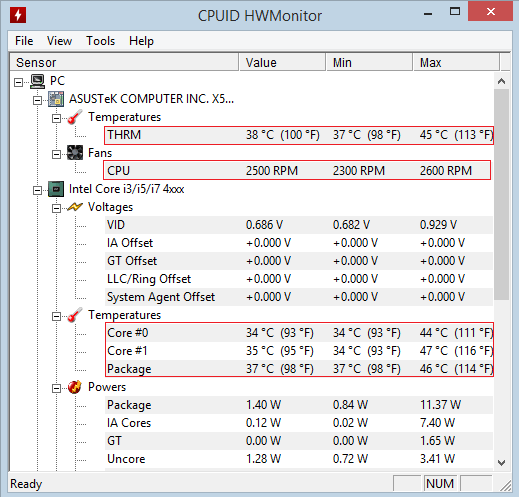Click the Powers flame icon
The height and width of the screenshot is (497, 519).
75,387
